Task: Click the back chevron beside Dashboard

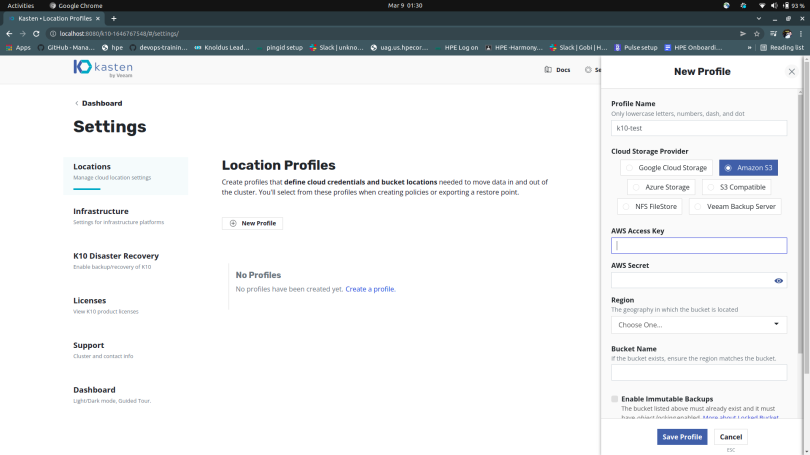Action: pos(76,103)
